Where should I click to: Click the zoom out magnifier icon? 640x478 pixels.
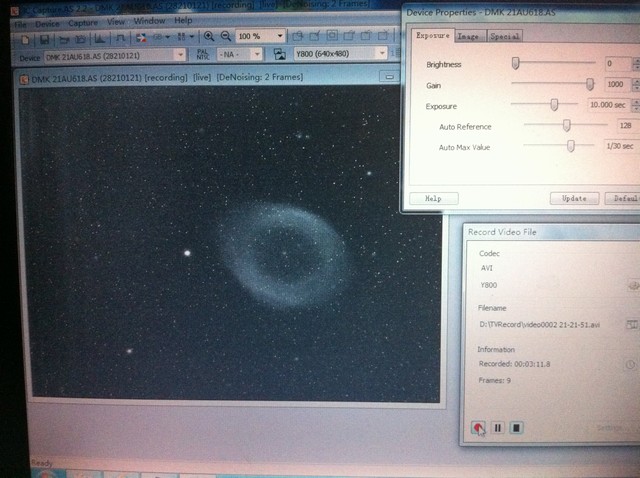click(x=224, y=37)
